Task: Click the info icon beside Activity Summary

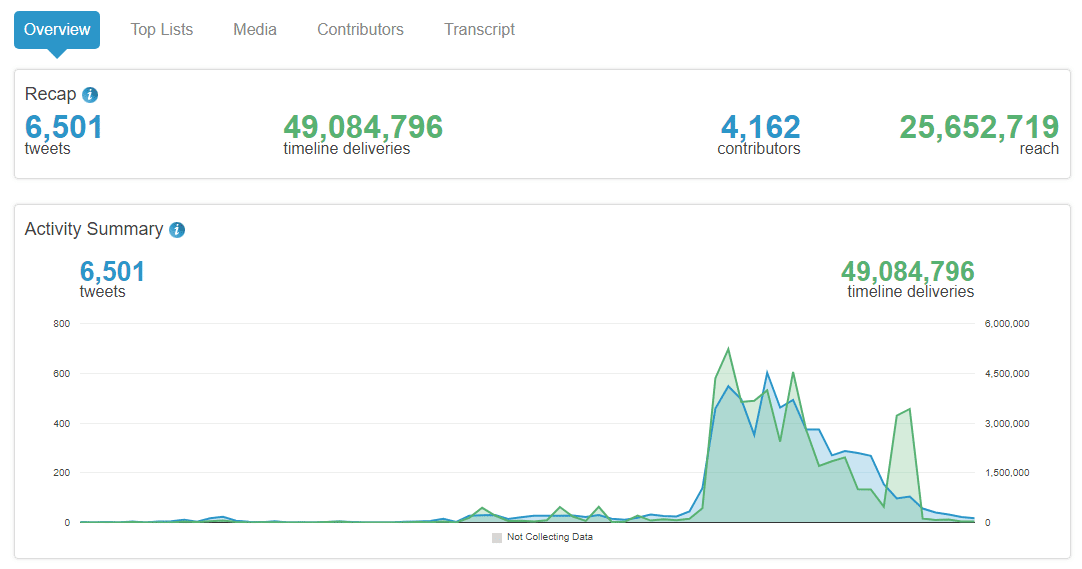Action: (177, 230)
